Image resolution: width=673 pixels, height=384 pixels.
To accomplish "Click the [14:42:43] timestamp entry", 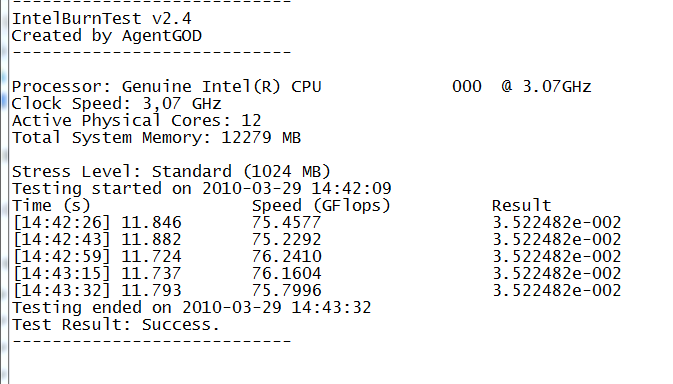I will tap(62, 239).
